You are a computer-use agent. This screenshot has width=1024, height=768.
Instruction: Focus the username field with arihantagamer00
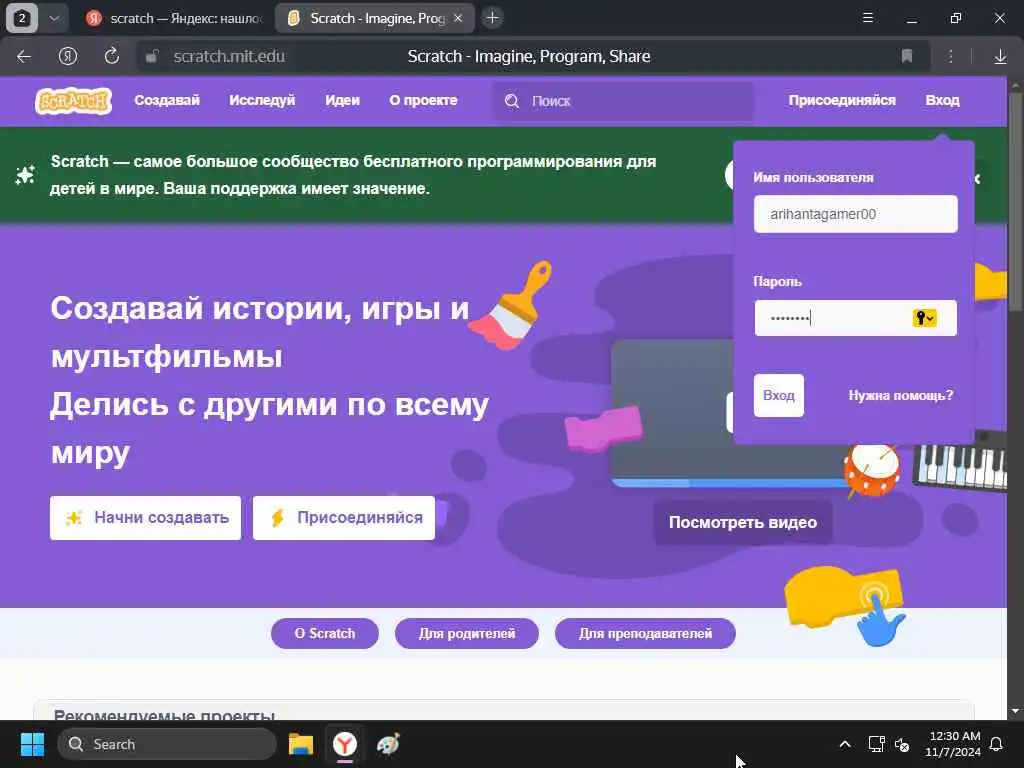point(856,214)
